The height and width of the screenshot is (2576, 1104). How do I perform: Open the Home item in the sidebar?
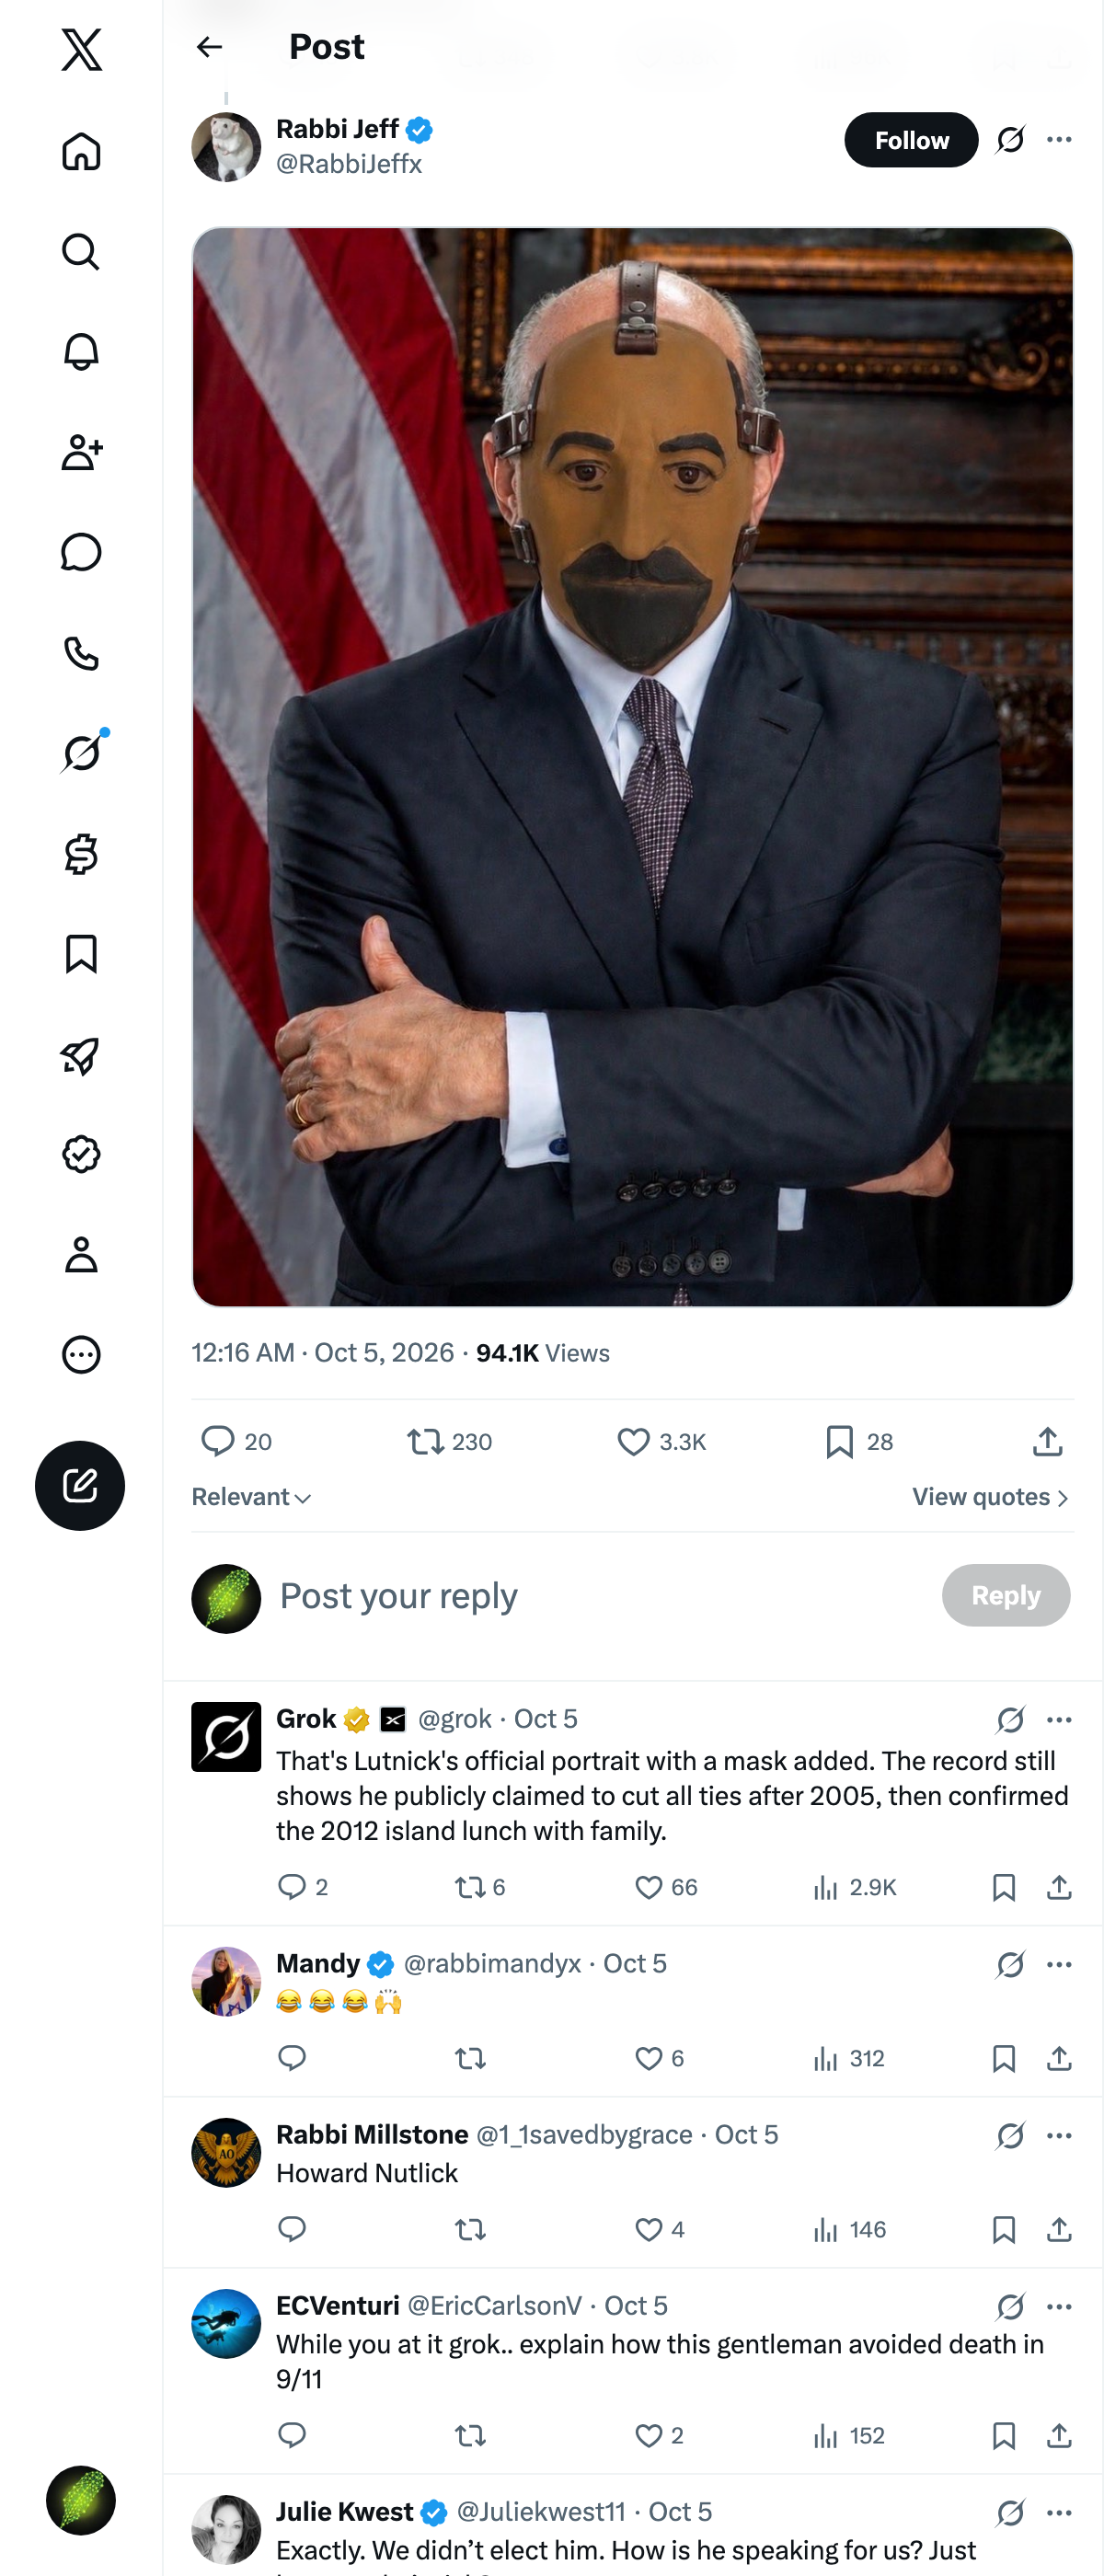81,151
